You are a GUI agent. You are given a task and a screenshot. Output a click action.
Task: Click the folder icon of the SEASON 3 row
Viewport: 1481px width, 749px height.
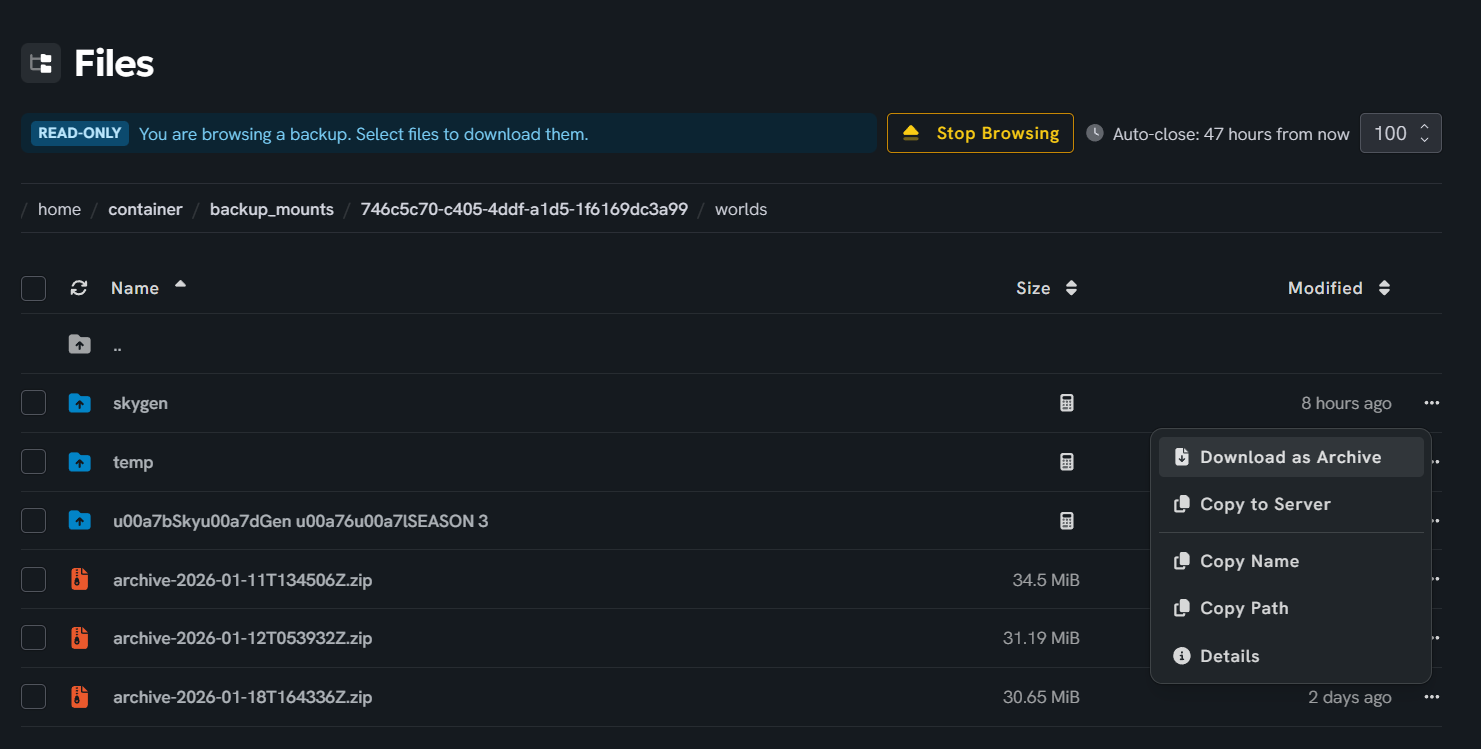pos(79,520)
